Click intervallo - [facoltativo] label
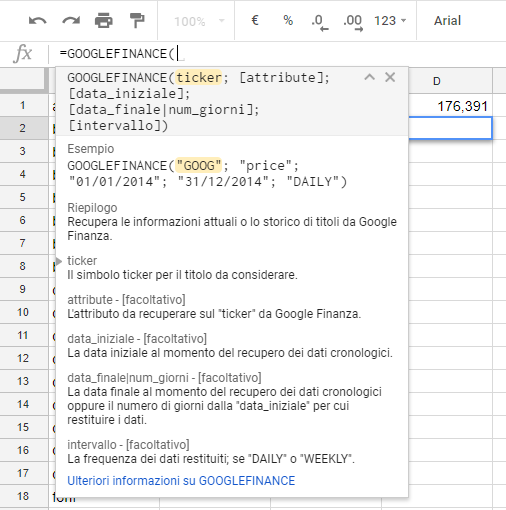This screenshot has width=506, height=510. coord(128,445)
